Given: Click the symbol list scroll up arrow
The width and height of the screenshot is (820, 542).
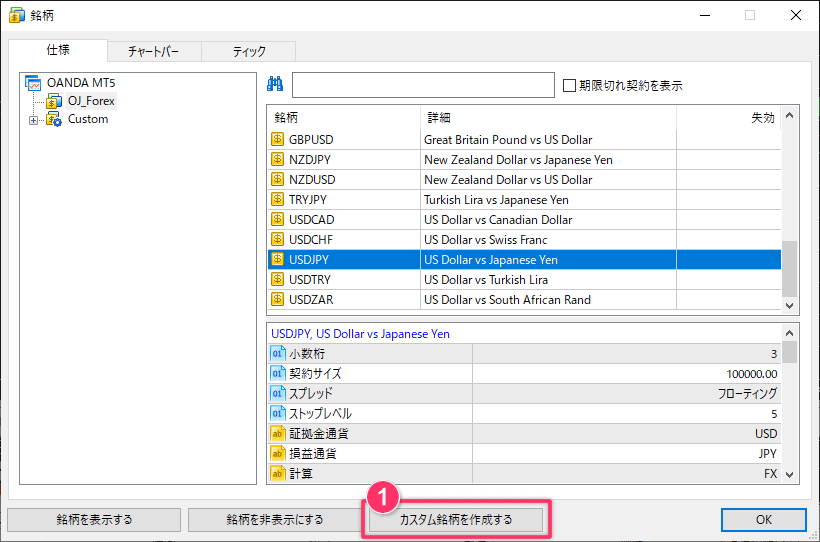Looking at the screenshot, I should pyautogui.click(x=790, y=115).
